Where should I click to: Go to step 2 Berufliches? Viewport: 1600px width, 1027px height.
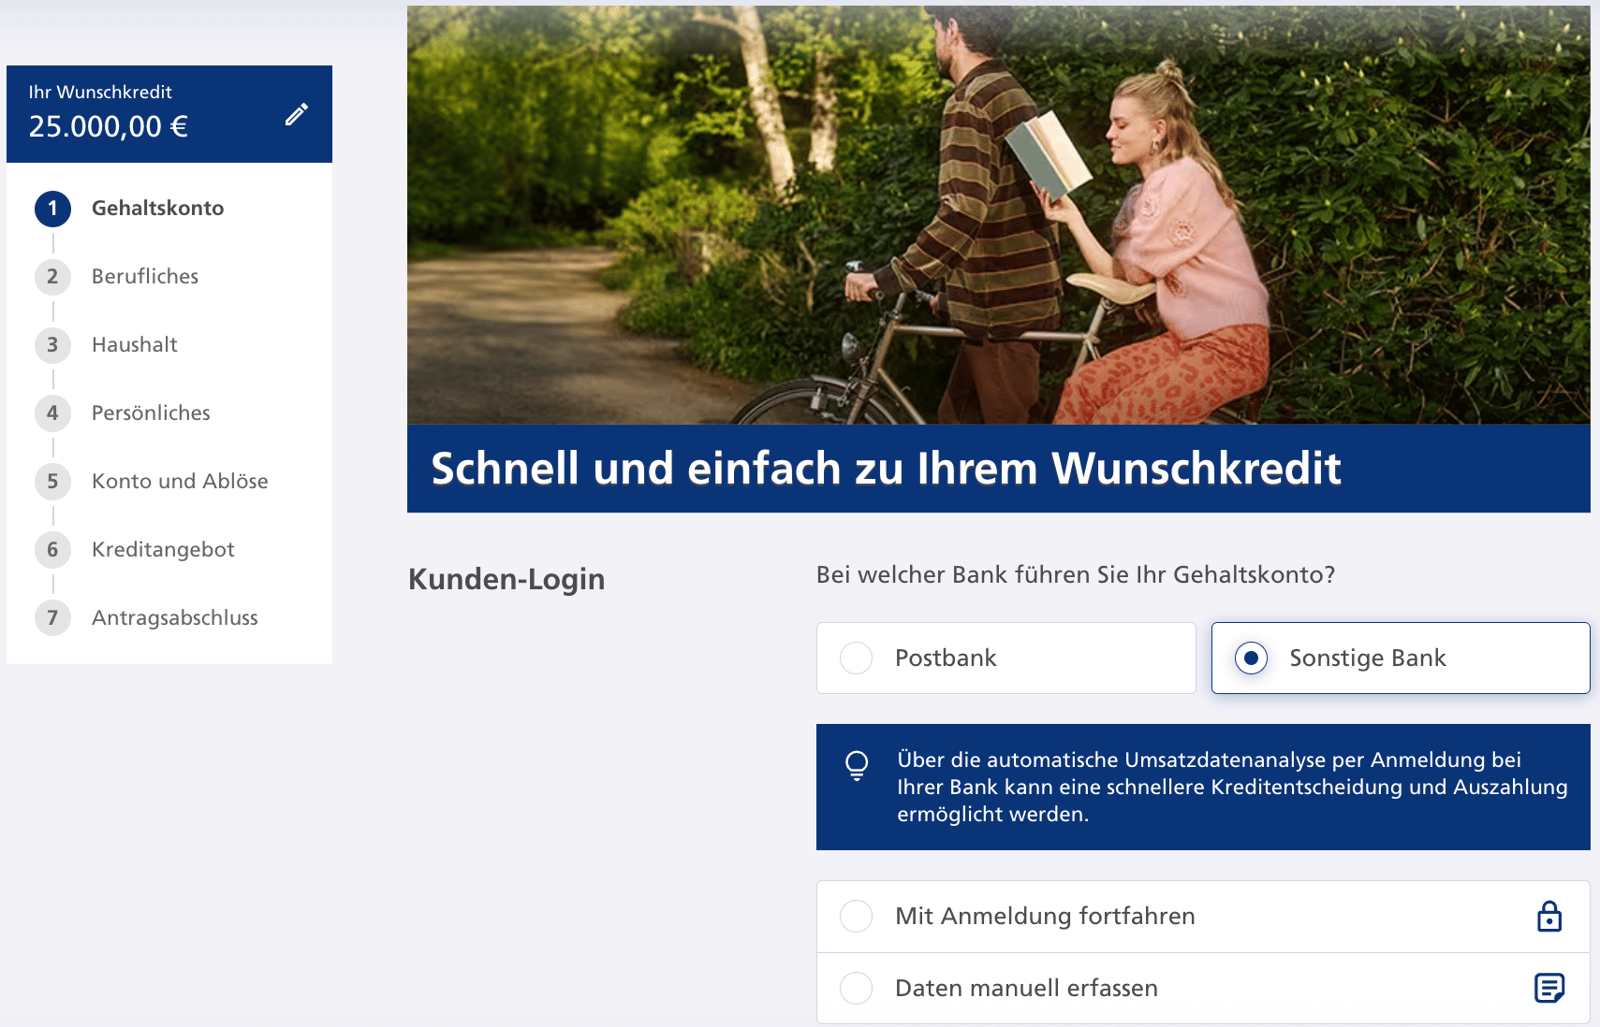pos(118,276)
